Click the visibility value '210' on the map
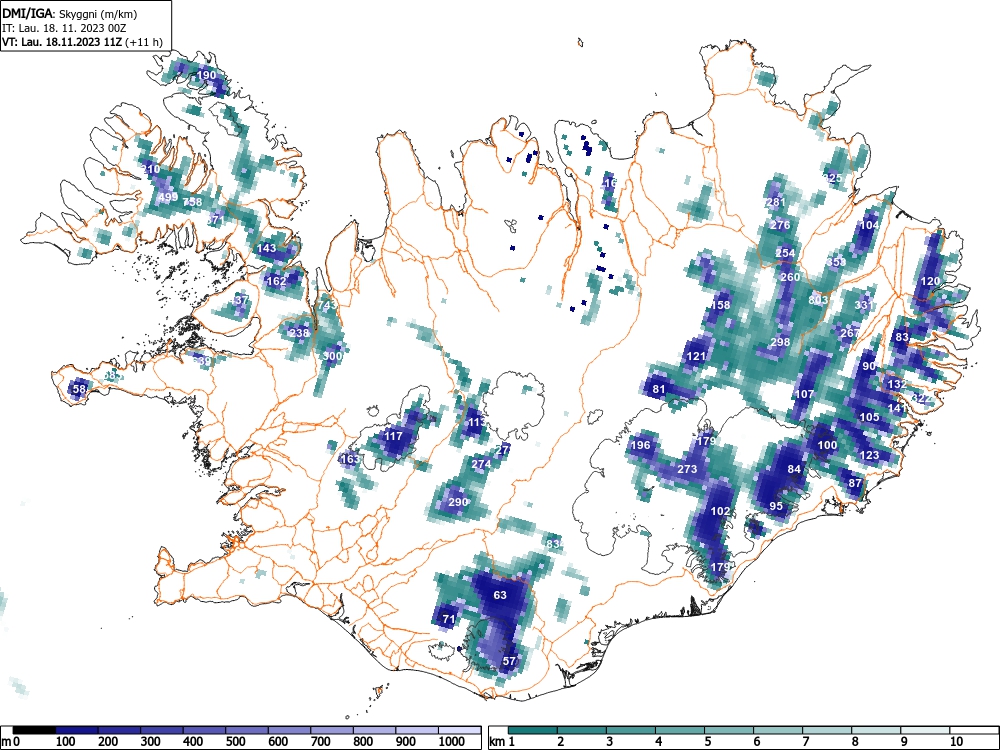Viewport: 1000px width, 750px height. click(151, 170)
